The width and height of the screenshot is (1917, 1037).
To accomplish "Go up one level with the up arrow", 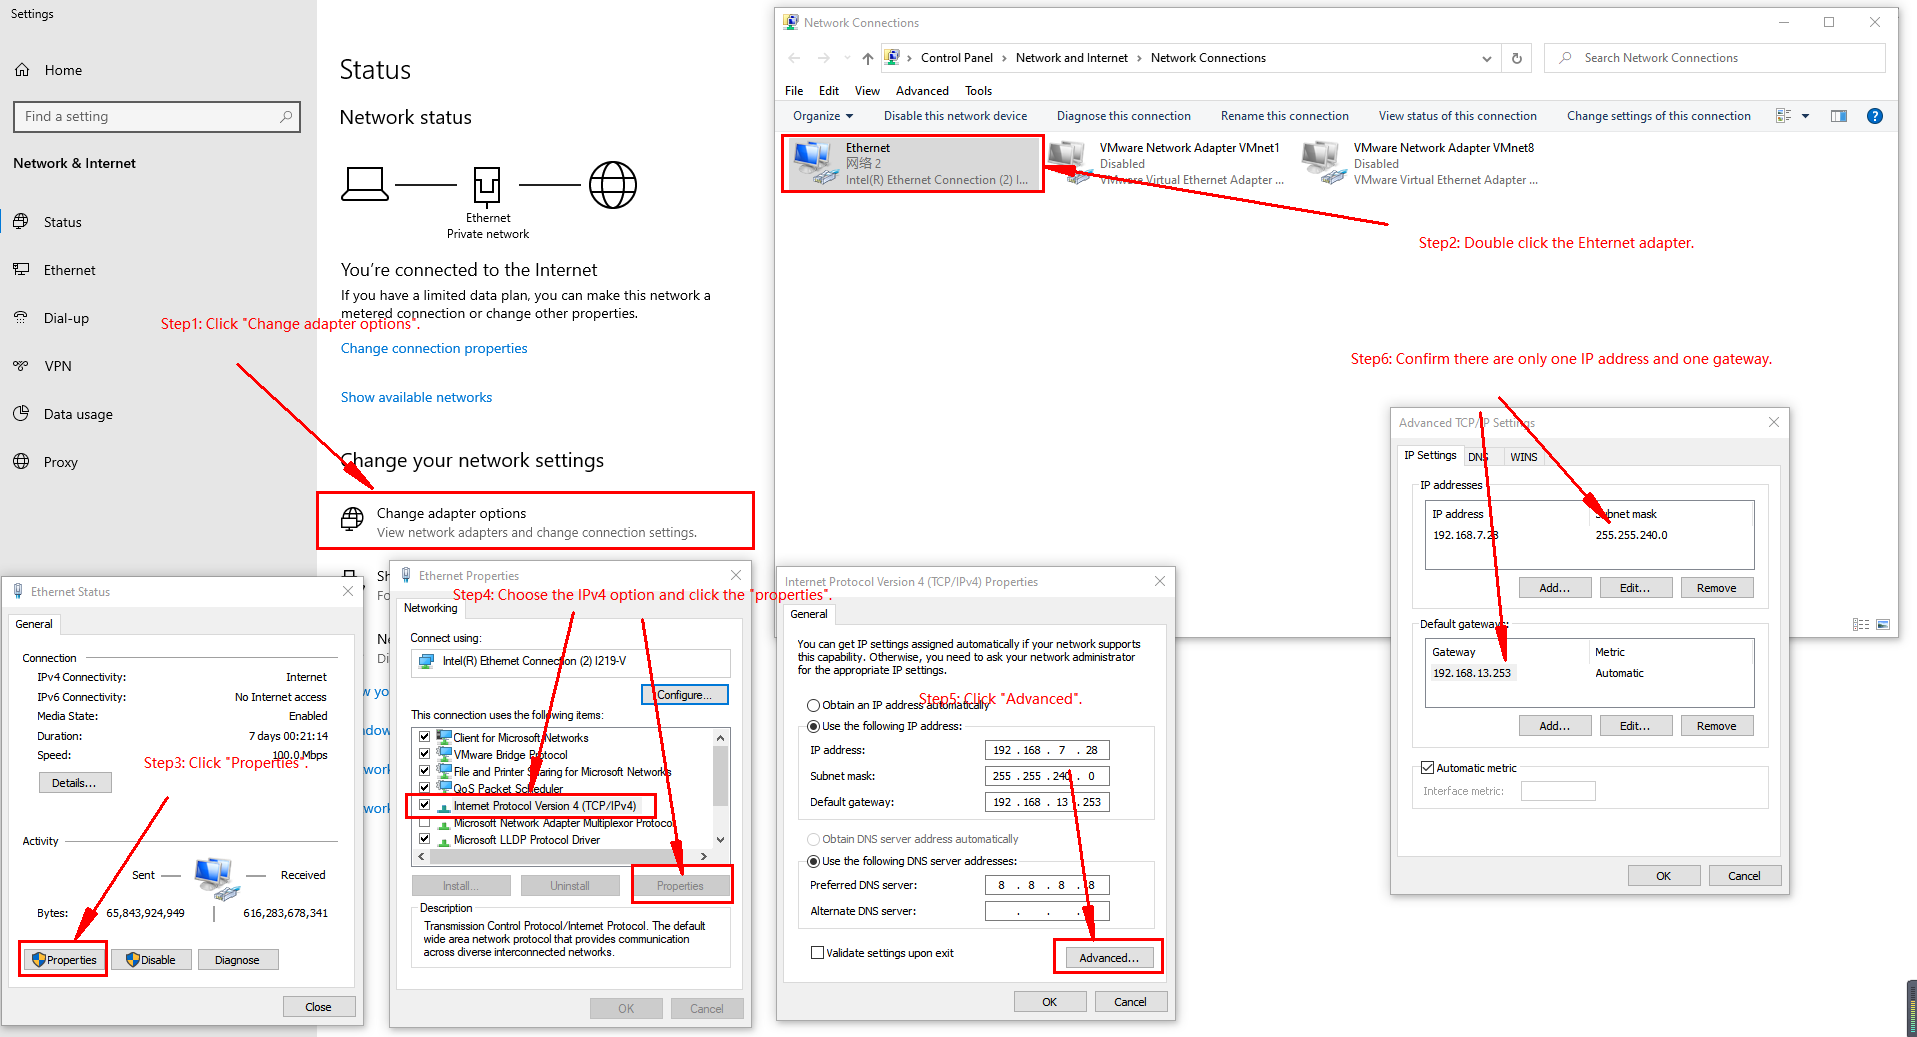I will pos(867,58).
